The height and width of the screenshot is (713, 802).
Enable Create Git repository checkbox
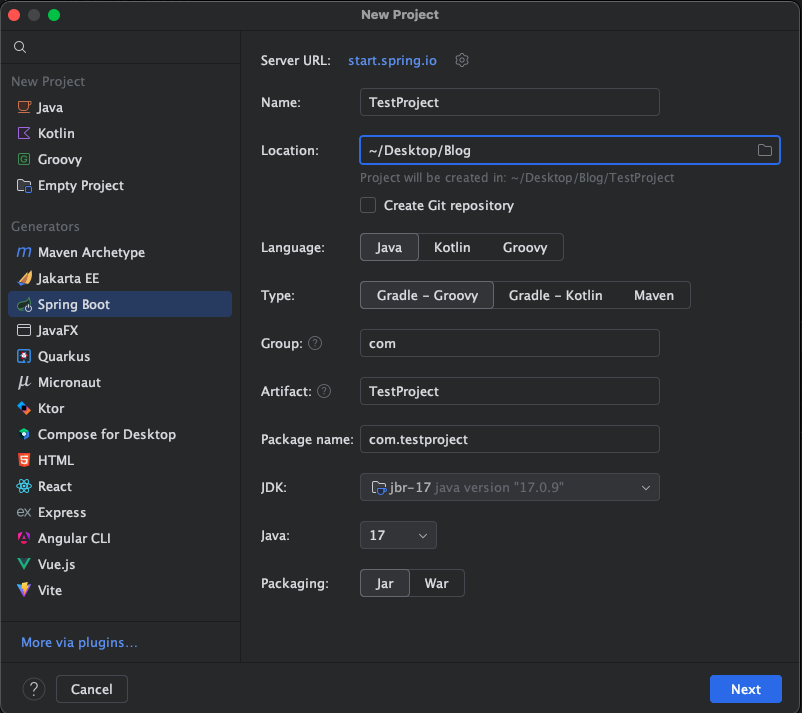click(368, 205)
